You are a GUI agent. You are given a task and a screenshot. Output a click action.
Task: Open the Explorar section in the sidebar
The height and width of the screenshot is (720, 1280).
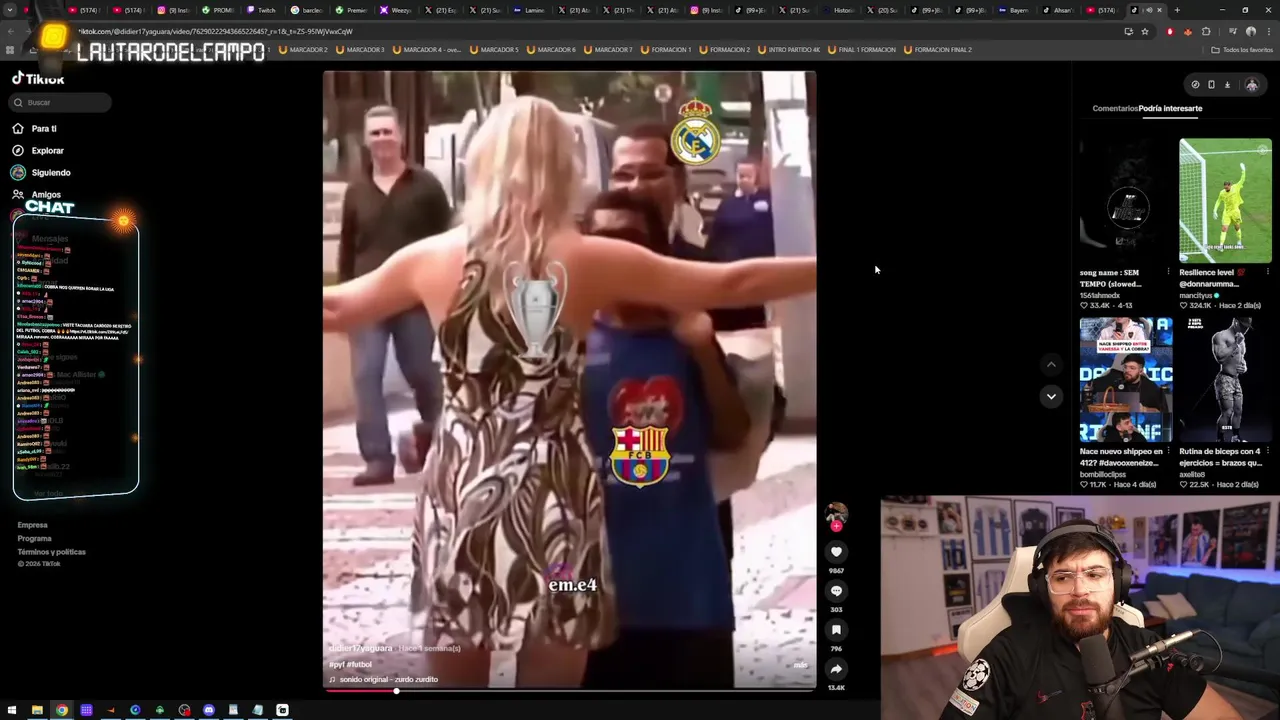47,150
